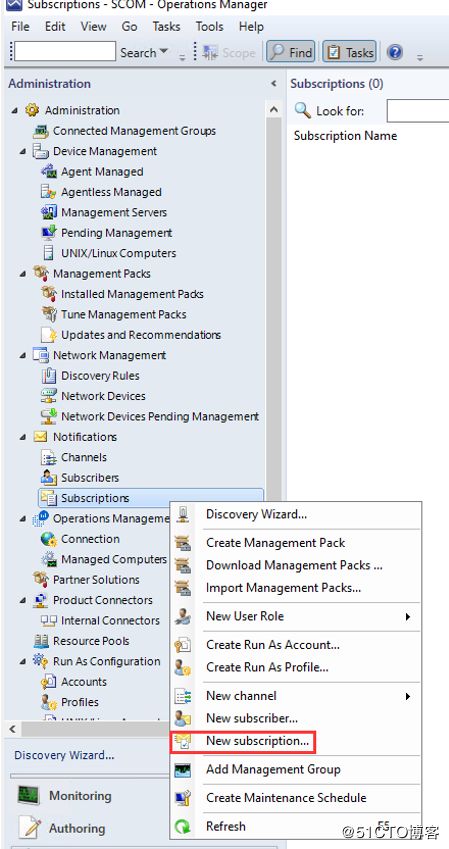The image size is (449, 849).
Task: Open the New User Role submenu
Action: tap(296, 616)
